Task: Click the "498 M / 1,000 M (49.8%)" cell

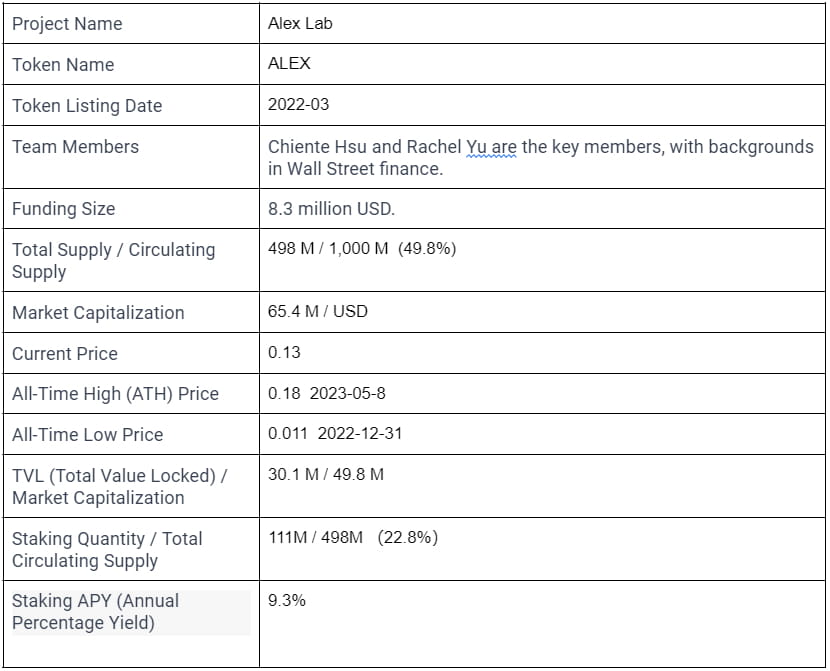Action: 361,248
